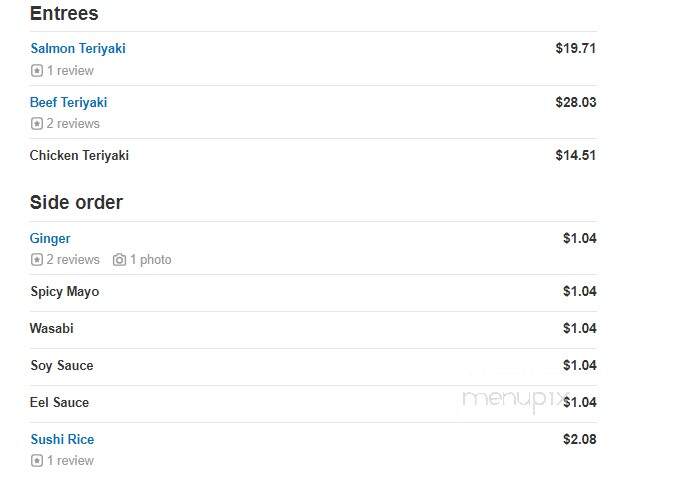View the 1 review for Sushi Rice
Viewport: 695px width, 481px height.
pyautogui.click(x=70, y=461)
